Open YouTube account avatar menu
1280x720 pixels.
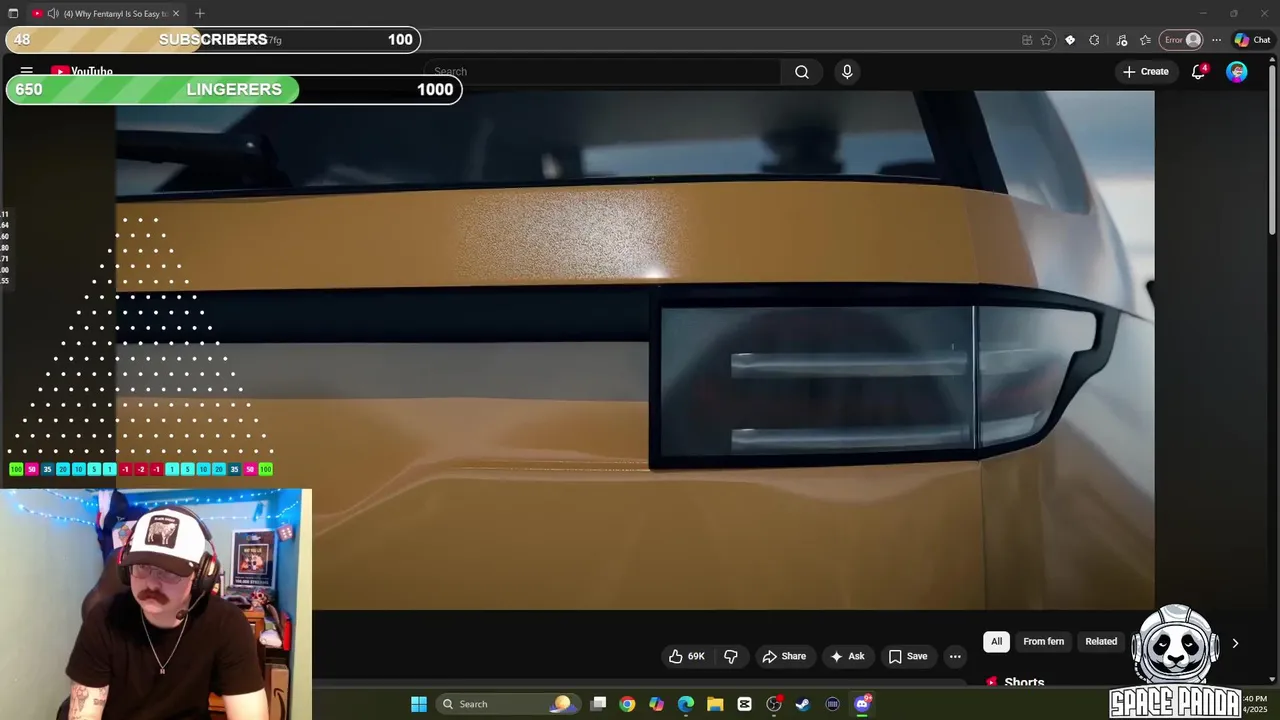(1237, 72)
